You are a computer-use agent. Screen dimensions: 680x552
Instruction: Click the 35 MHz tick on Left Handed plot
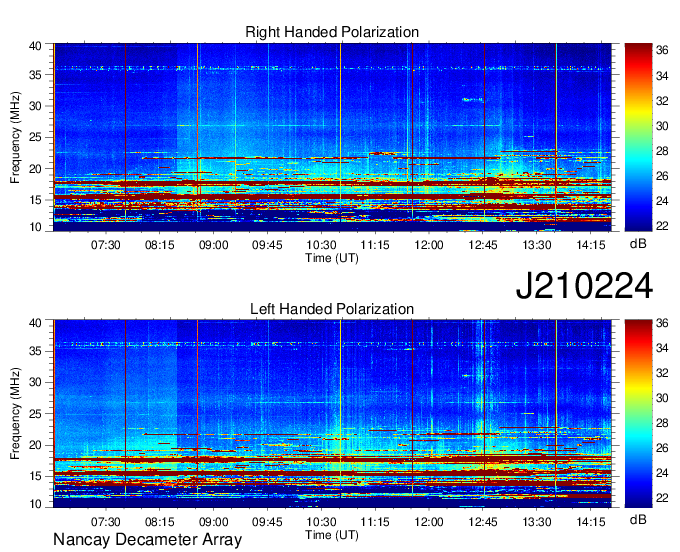tap(35, 351)
